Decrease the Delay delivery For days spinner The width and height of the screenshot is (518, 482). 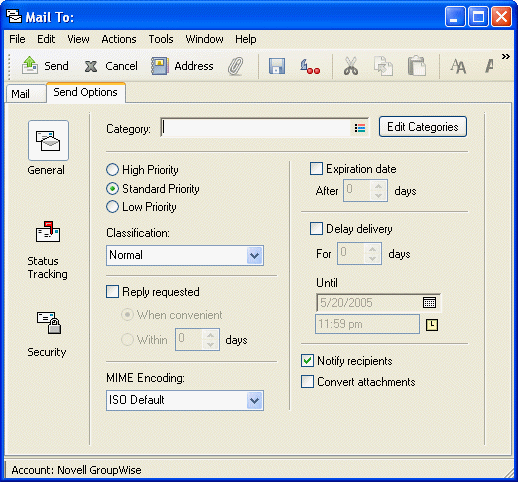pyautogui.click(x=372, y=259)
